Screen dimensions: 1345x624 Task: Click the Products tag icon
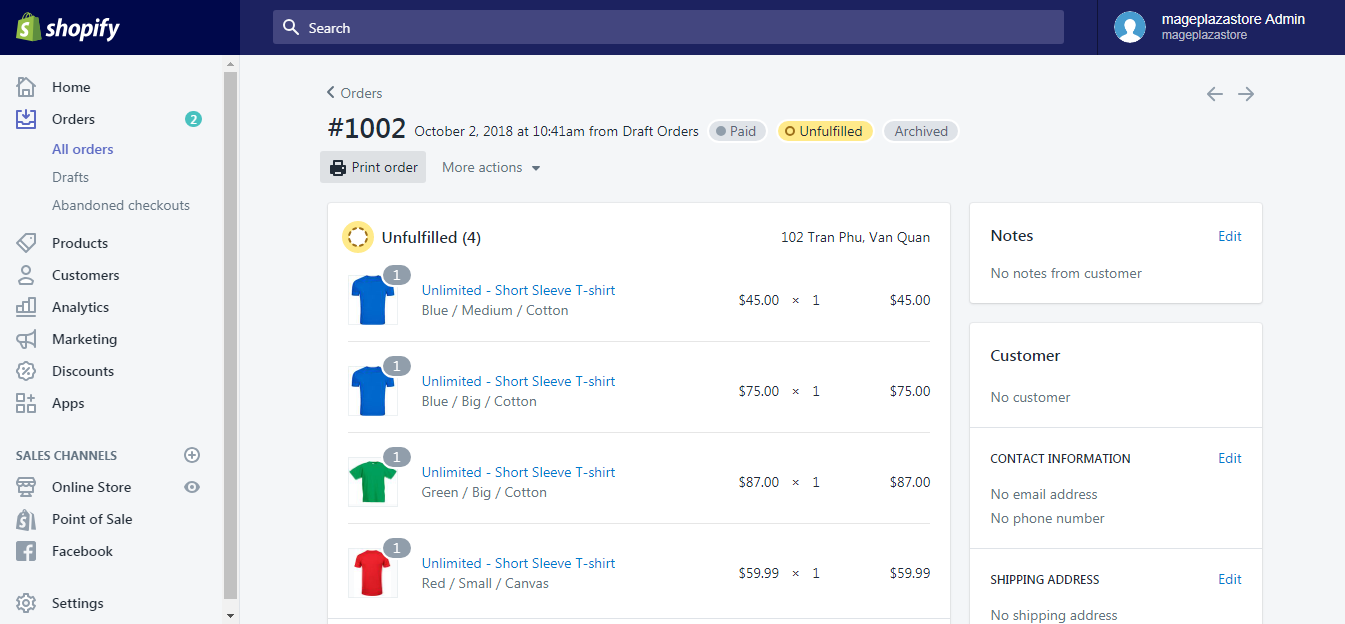(x=26, y=243)
